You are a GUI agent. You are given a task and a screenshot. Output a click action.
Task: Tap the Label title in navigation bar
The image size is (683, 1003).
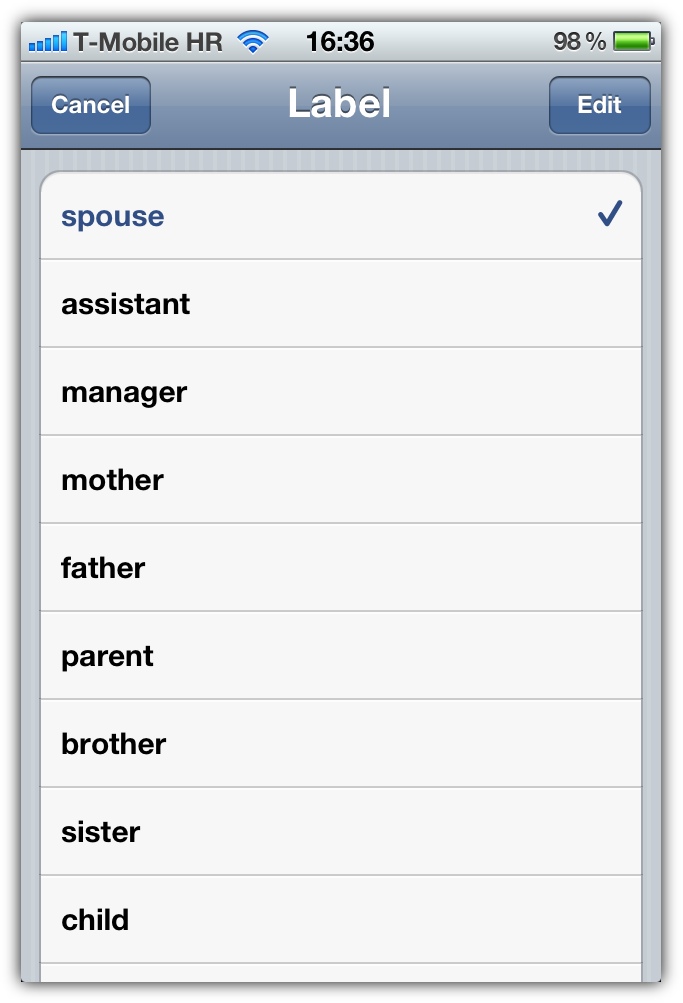(x=339, y=103)
